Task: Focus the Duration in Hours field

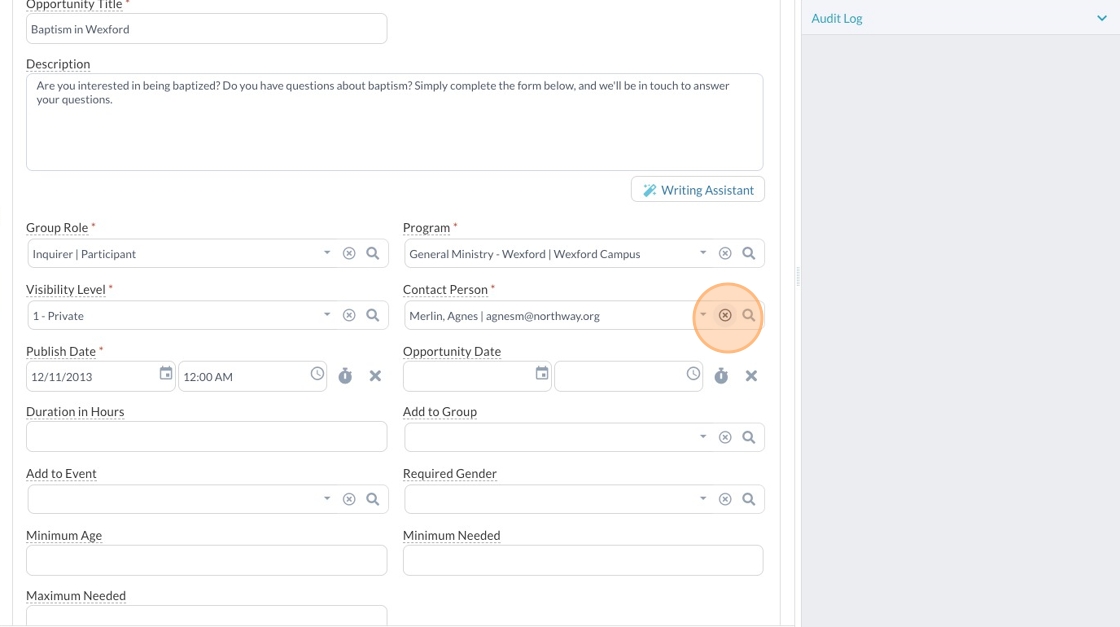Action: click(x=206, y=436)
